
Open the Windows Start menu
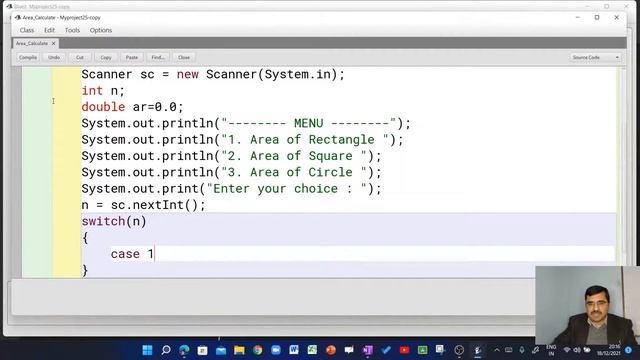pos(147,350)
